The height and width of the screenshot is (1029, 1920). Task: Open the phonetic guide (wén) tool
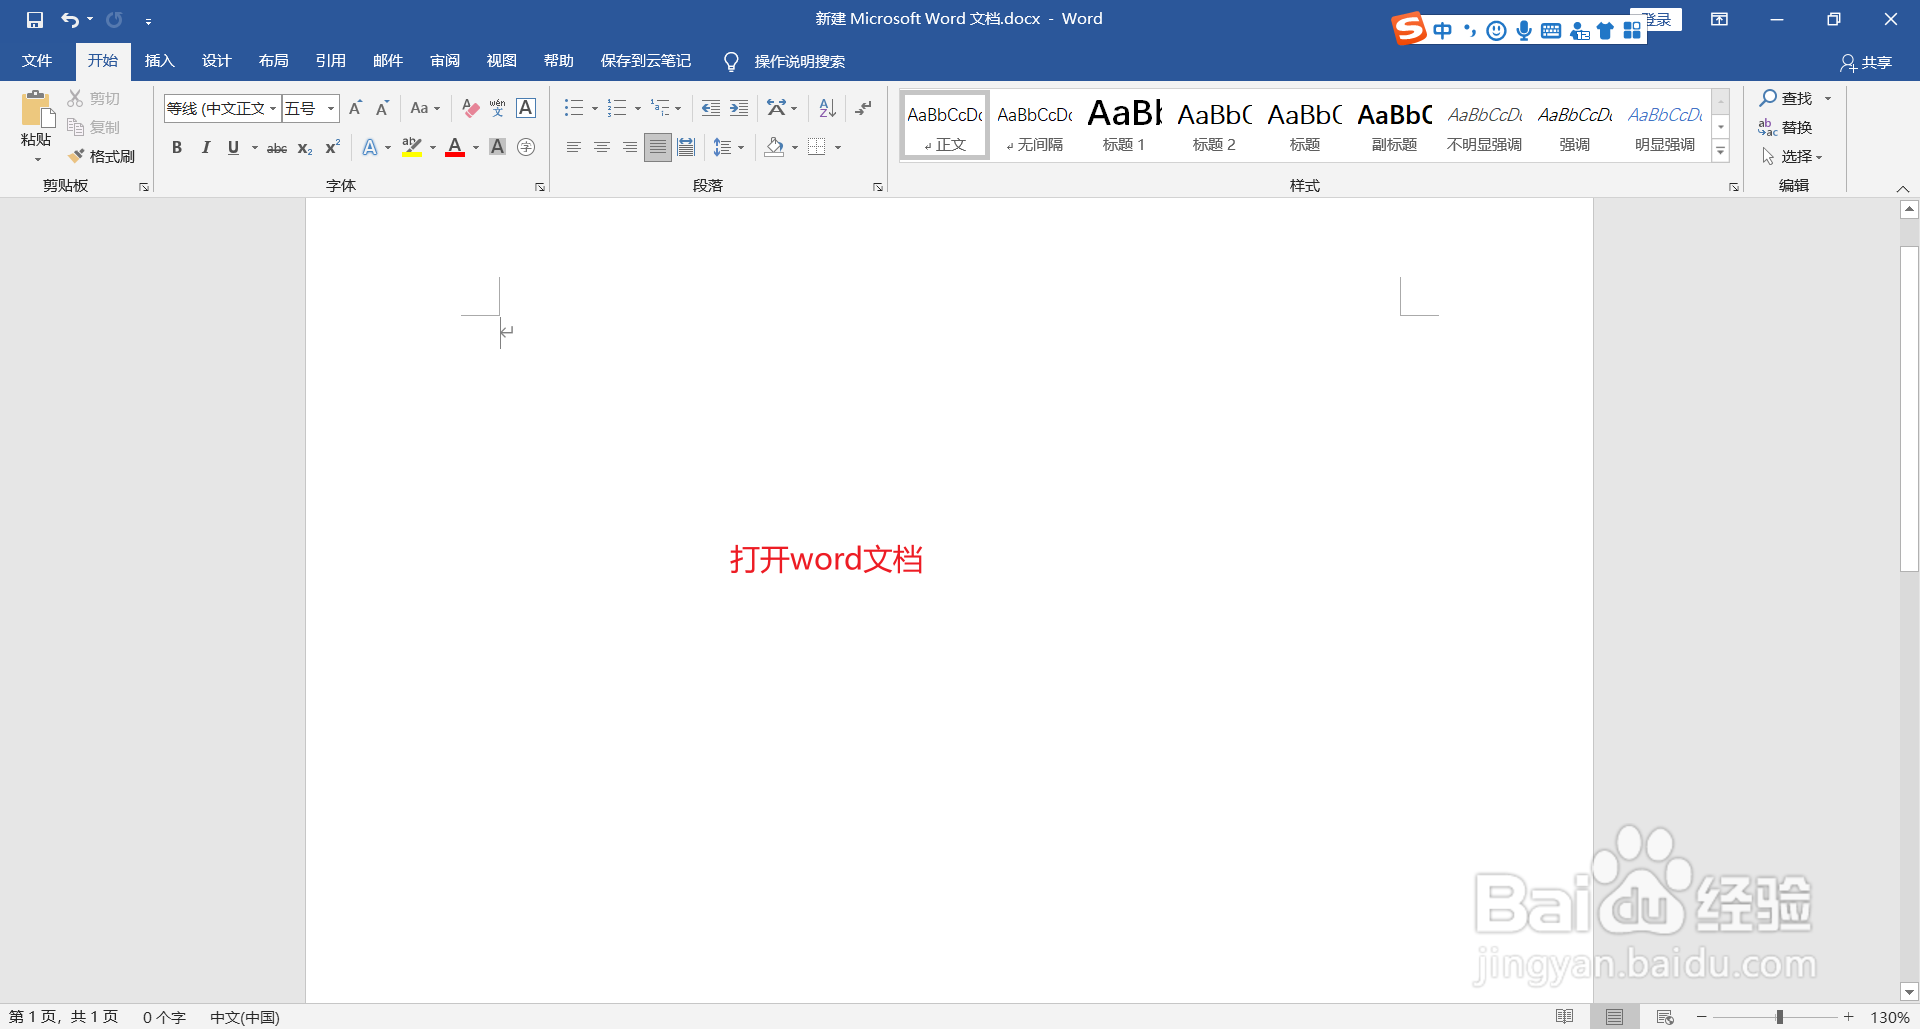498,108
